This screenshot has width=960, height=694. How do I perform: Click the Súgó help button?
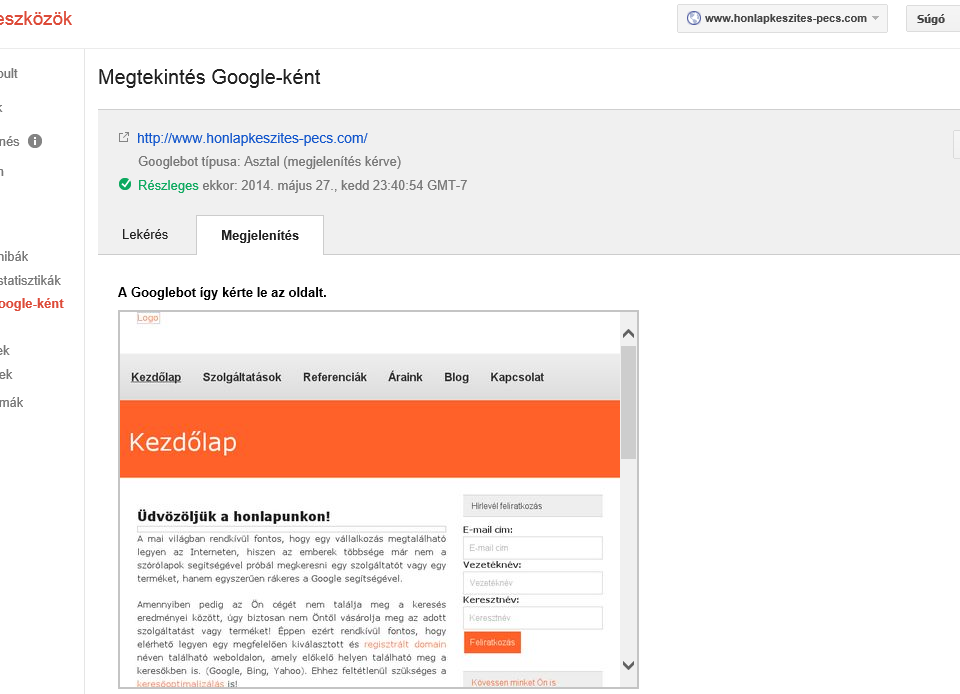point(933,18)
